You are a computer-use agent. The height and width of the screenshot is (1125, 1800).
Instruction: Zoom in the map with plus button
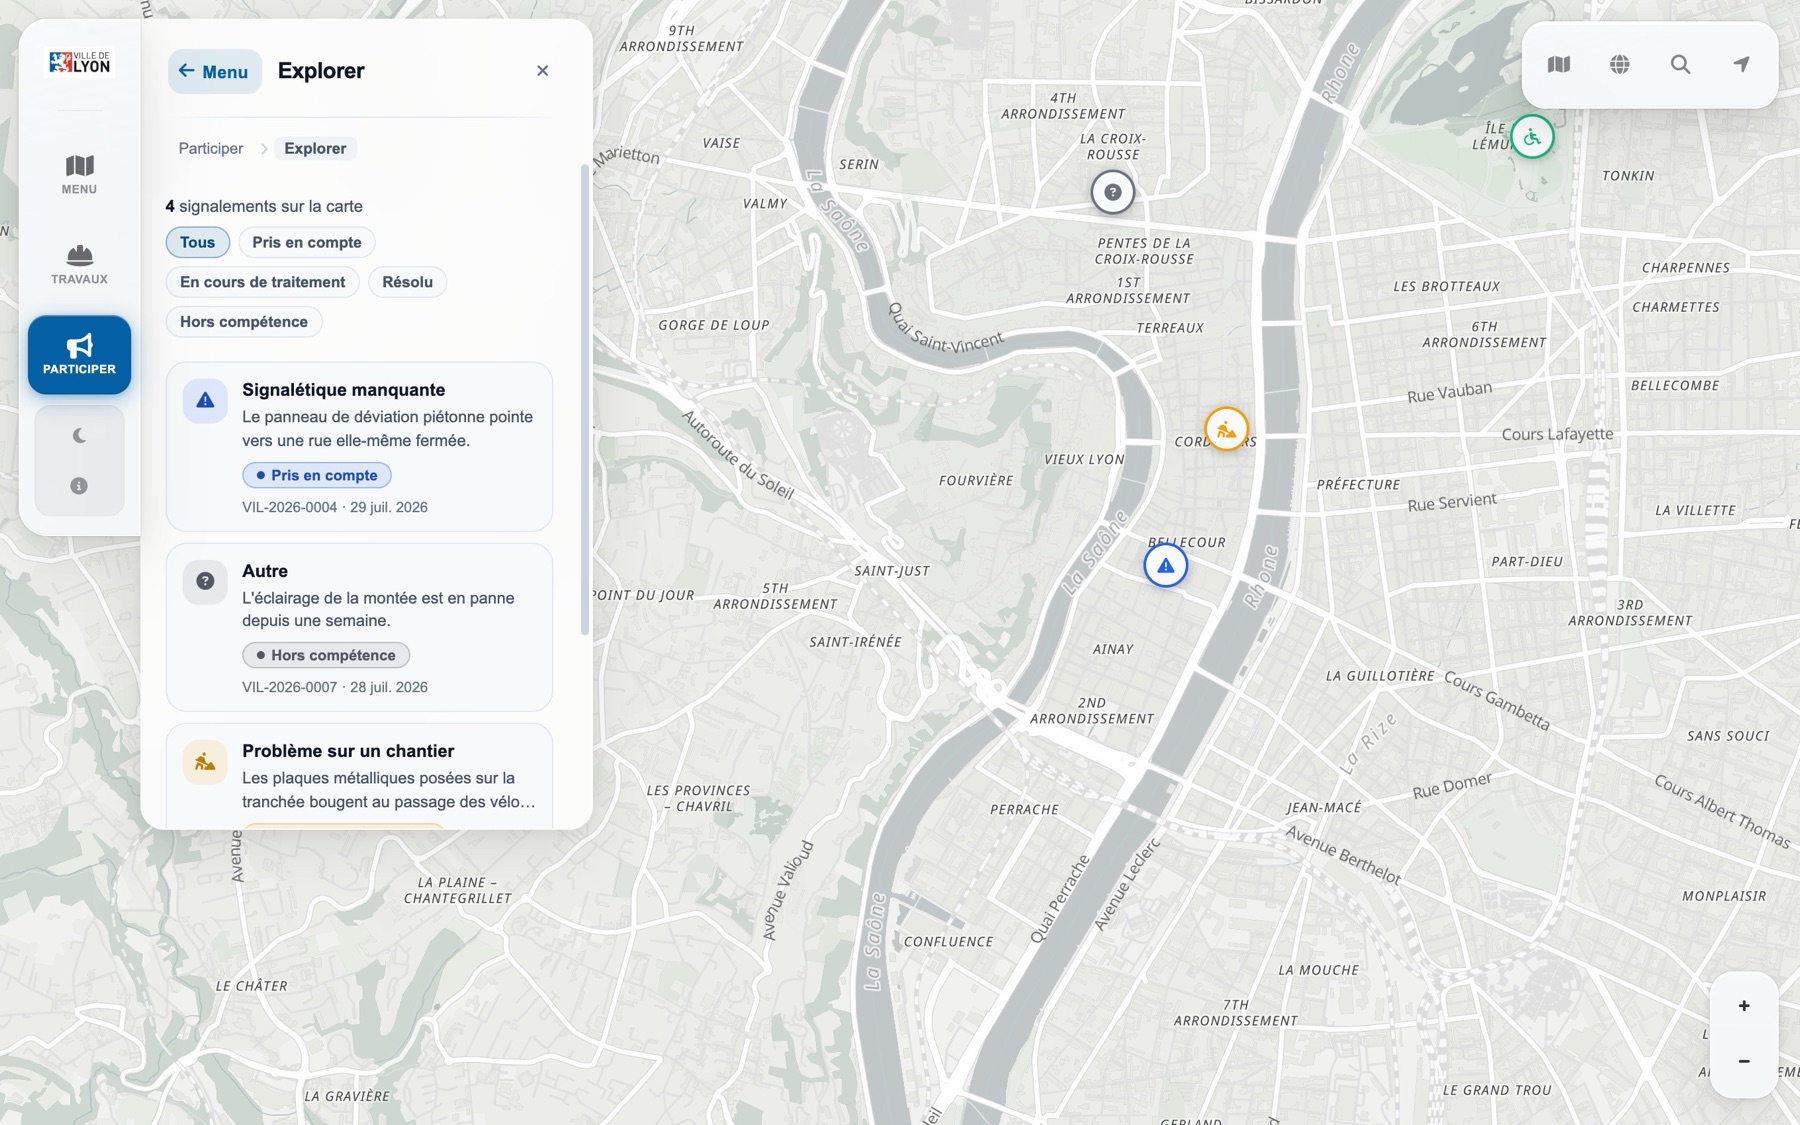pos(1744,1006)
